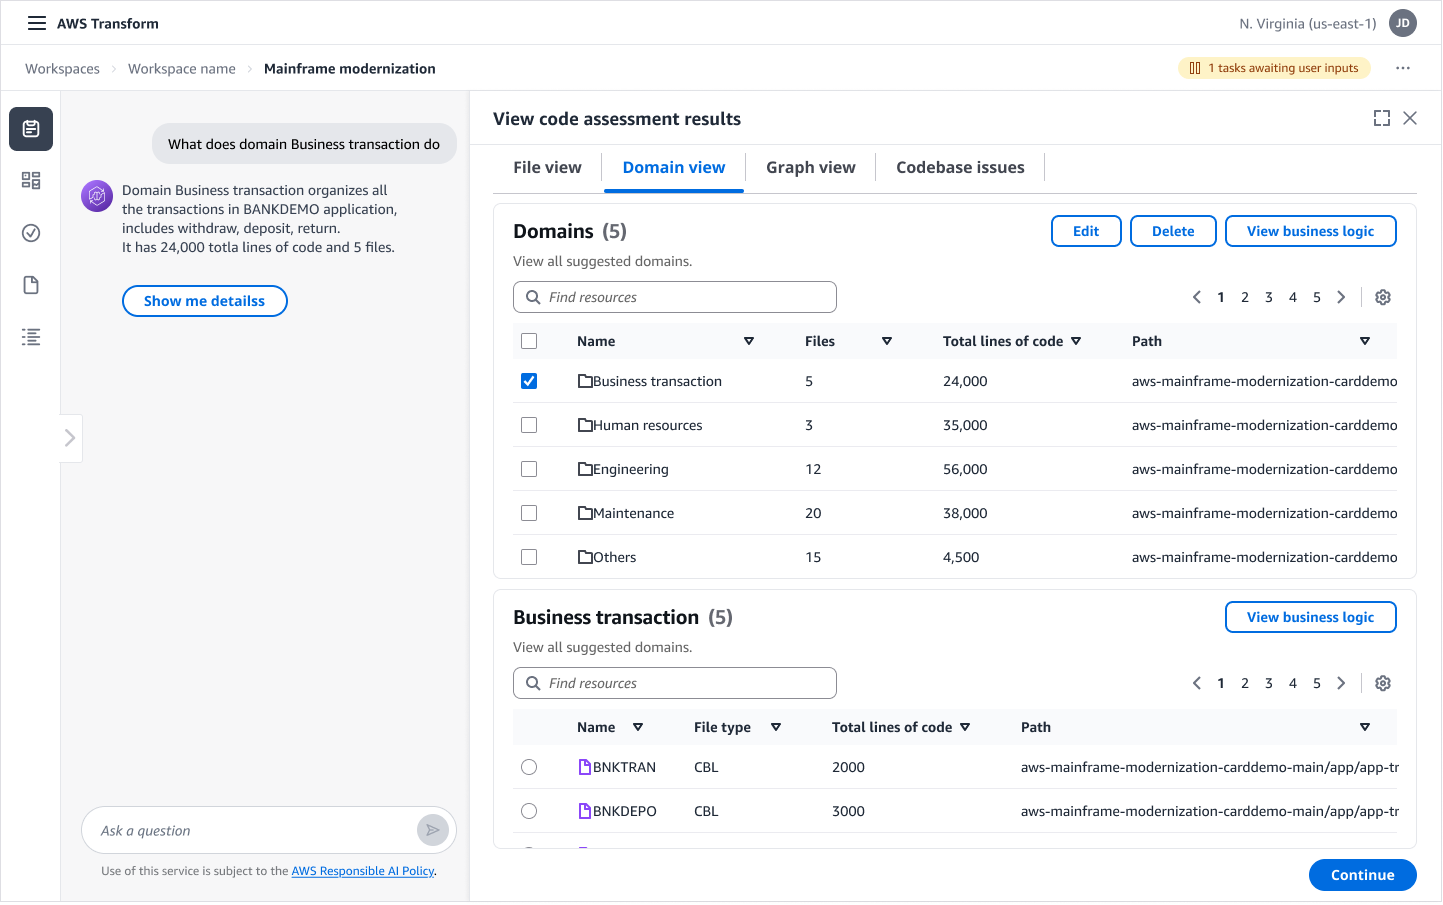Image resolution: width=1443 pixels, height=905 pixels.
Task: Expand the assessment panel to fullscreen
Action: pyautogui.click(x=1382, y=118)
